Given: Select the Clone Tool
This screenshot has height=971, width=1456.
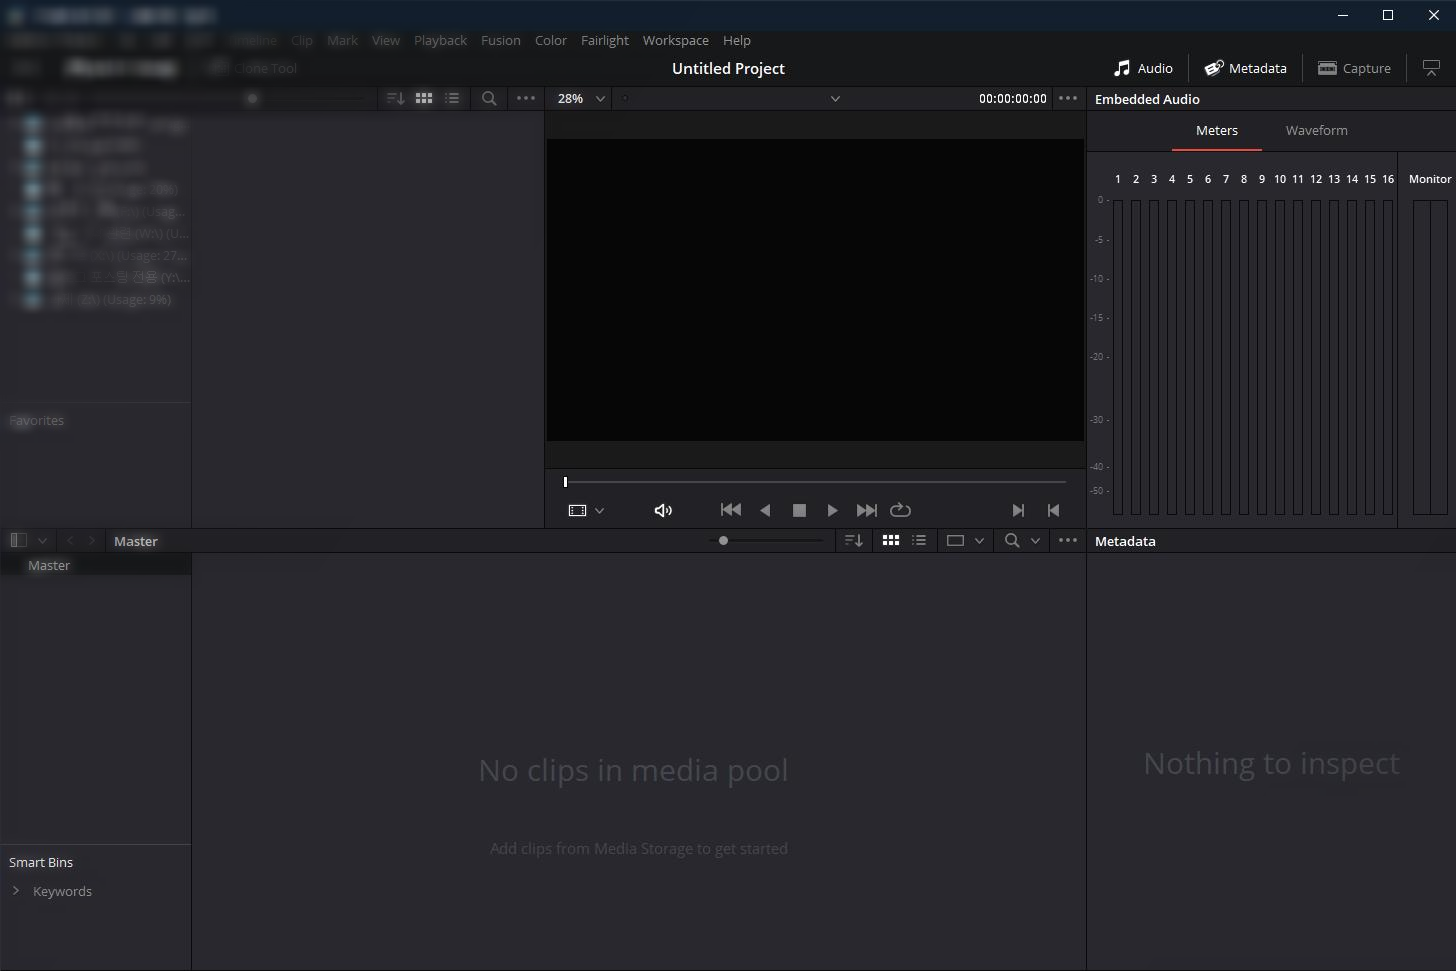Looking at the screenshot, I should pos(253,67).
